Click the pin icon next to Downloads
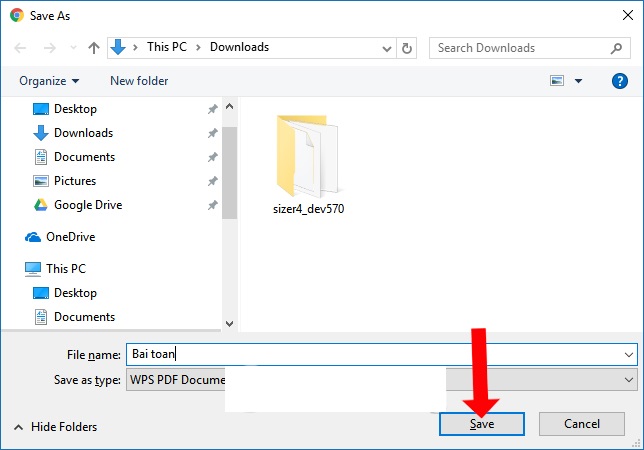The image size is (644, 450). 212,133
